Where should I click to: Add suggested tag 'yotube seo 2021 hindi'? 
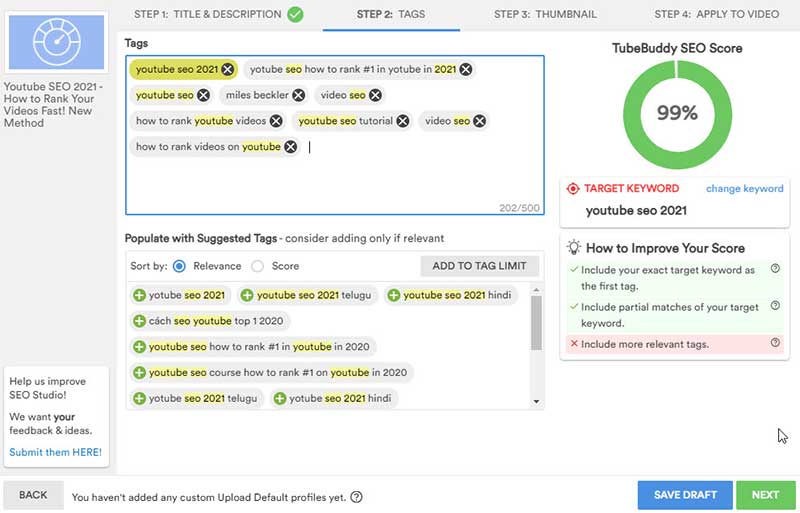click(x=280, y=398)
